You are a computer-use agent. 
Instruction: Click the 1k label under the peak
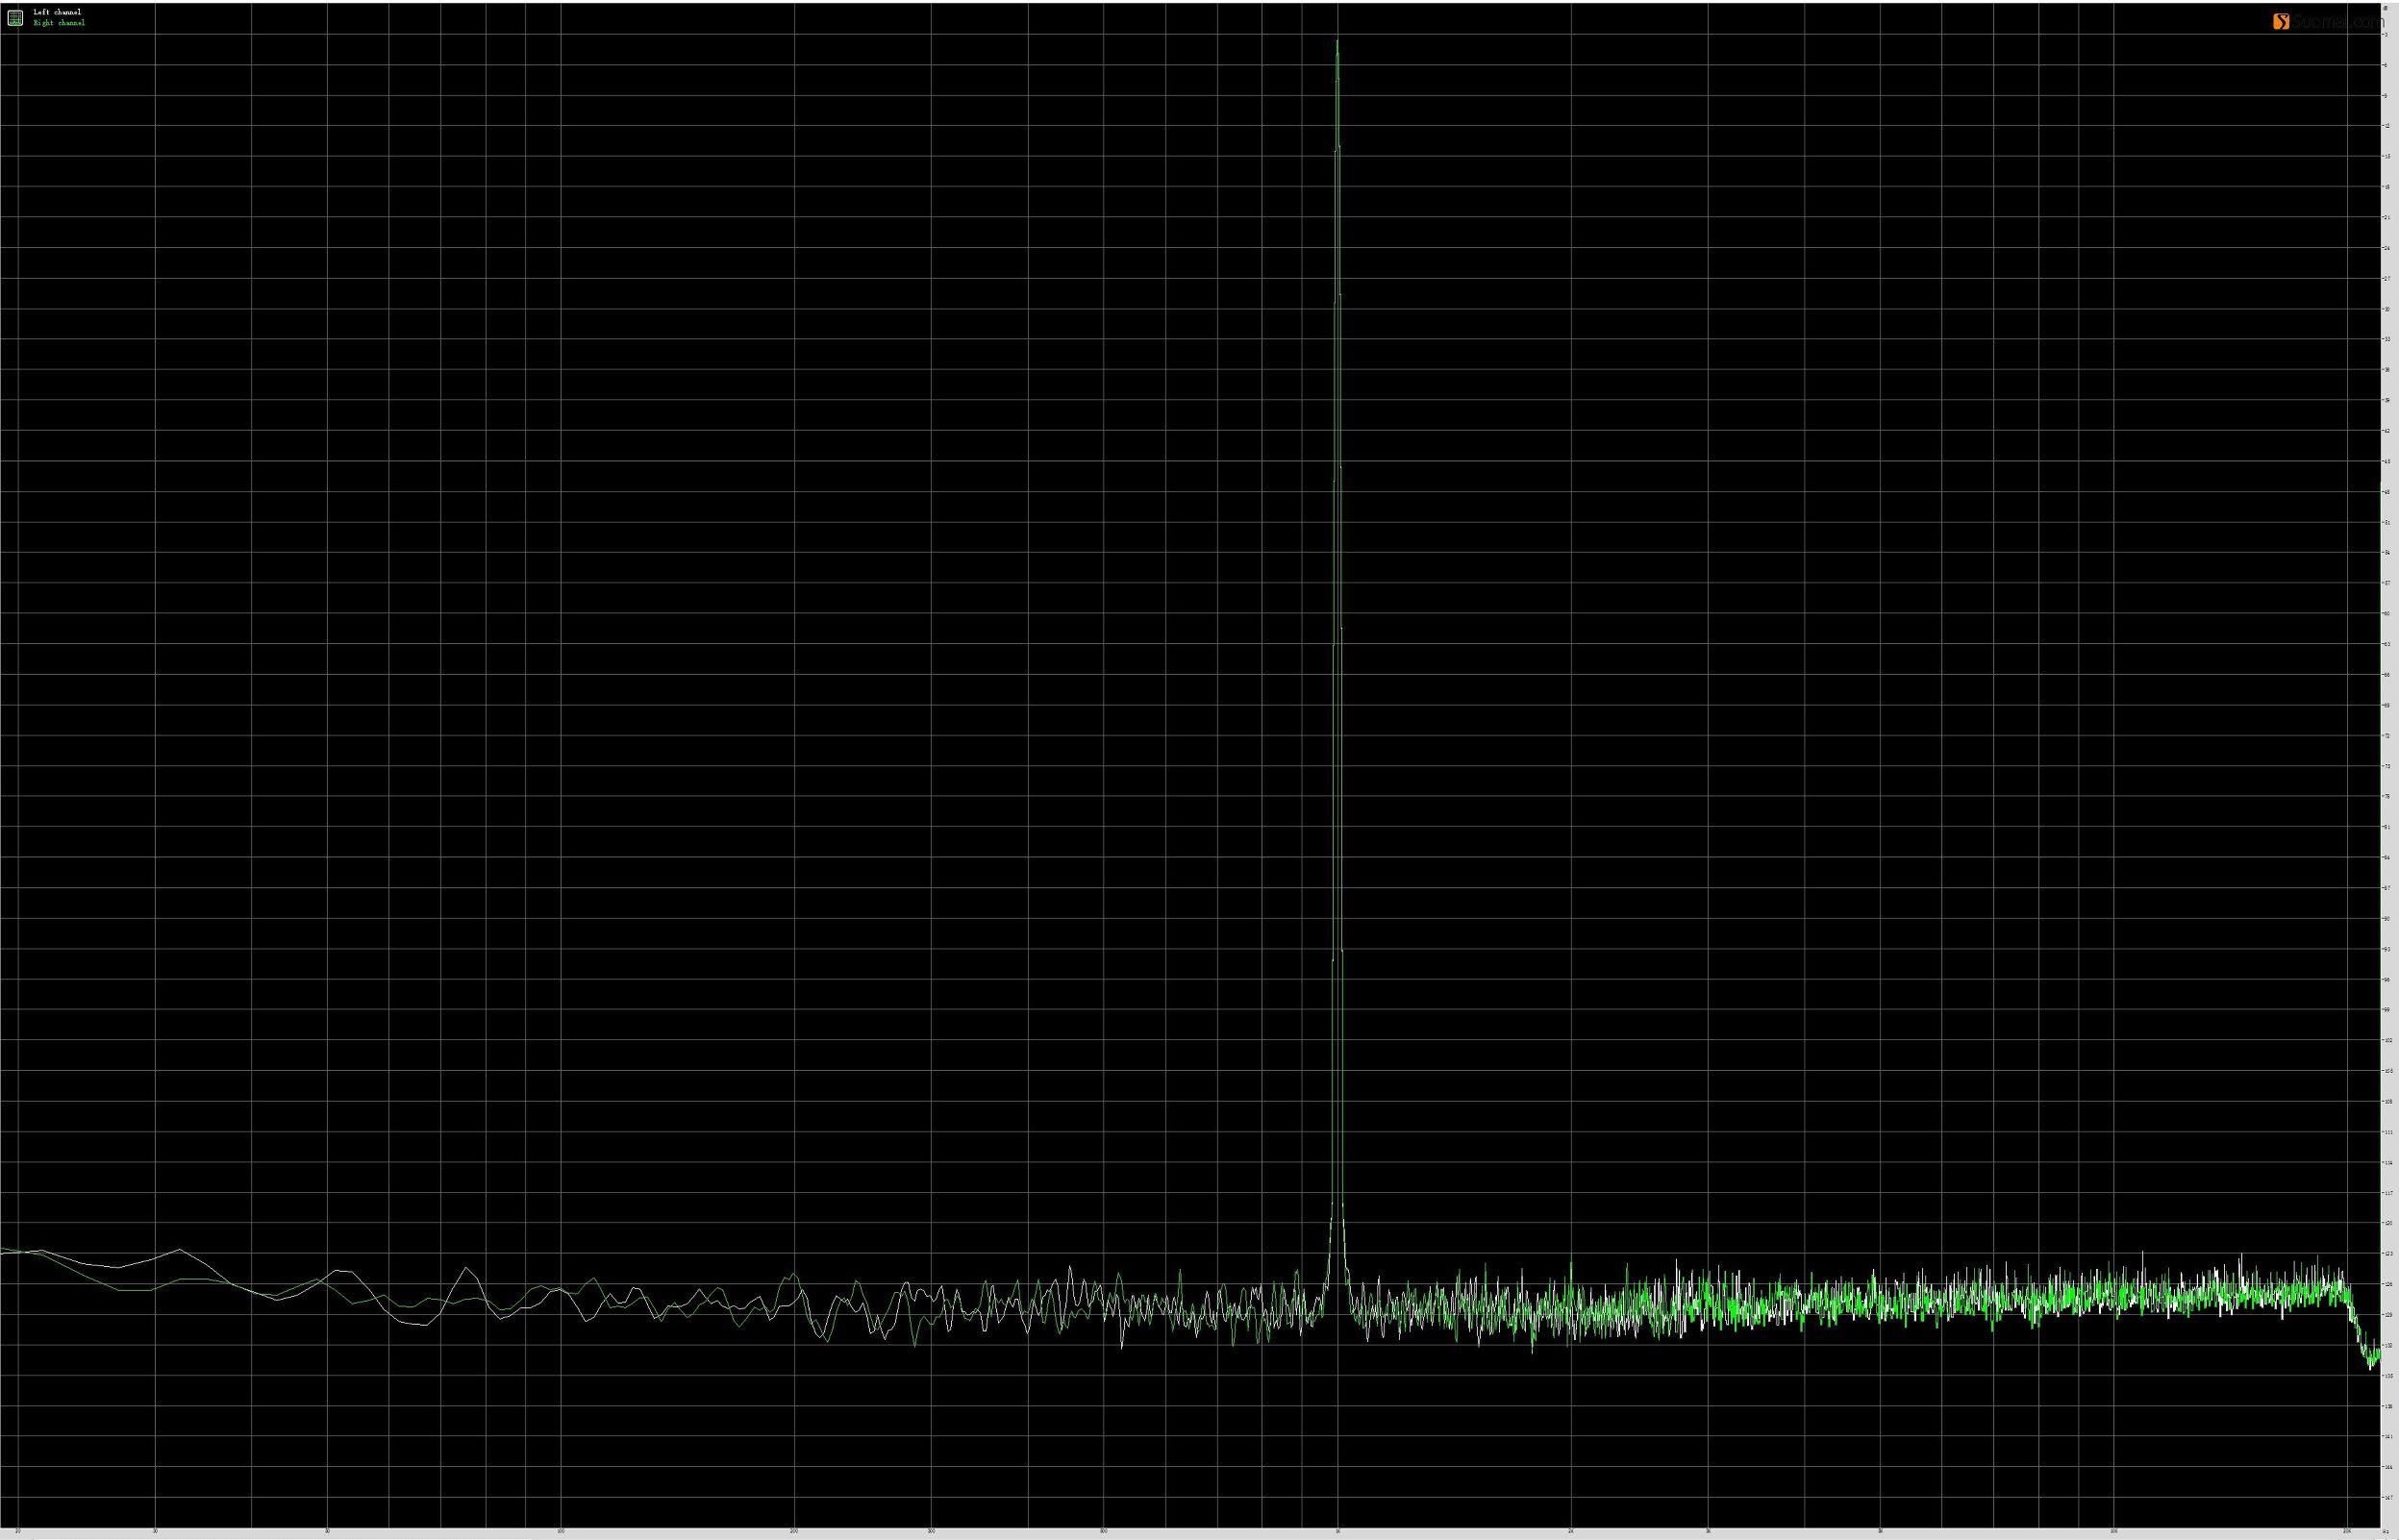1338,1531
